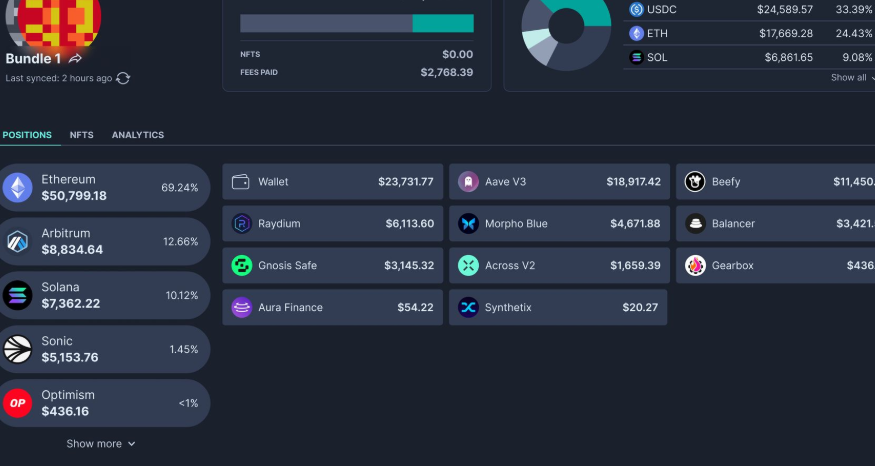The image size is (875, 466).
Task: Open Synthetix $20.27 card
Action: click(x=558, y=308)
